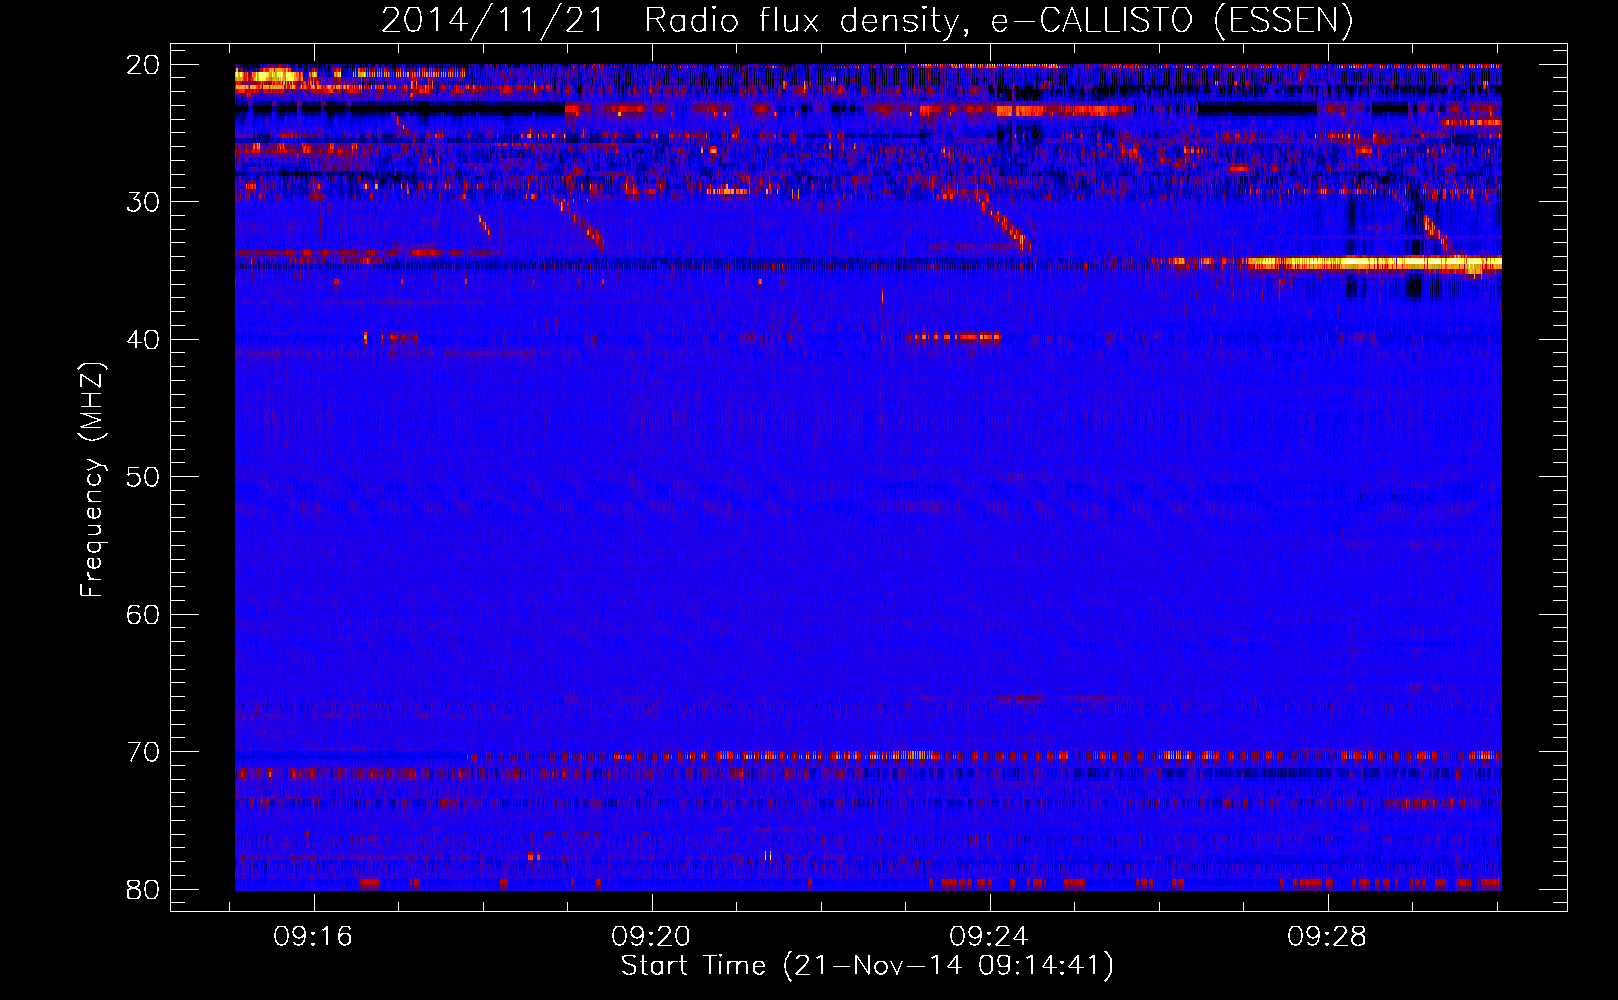This screenshot has width=1618, height=1000.
Task: Click the time tick label '09:24'
Action: (989, 937)
